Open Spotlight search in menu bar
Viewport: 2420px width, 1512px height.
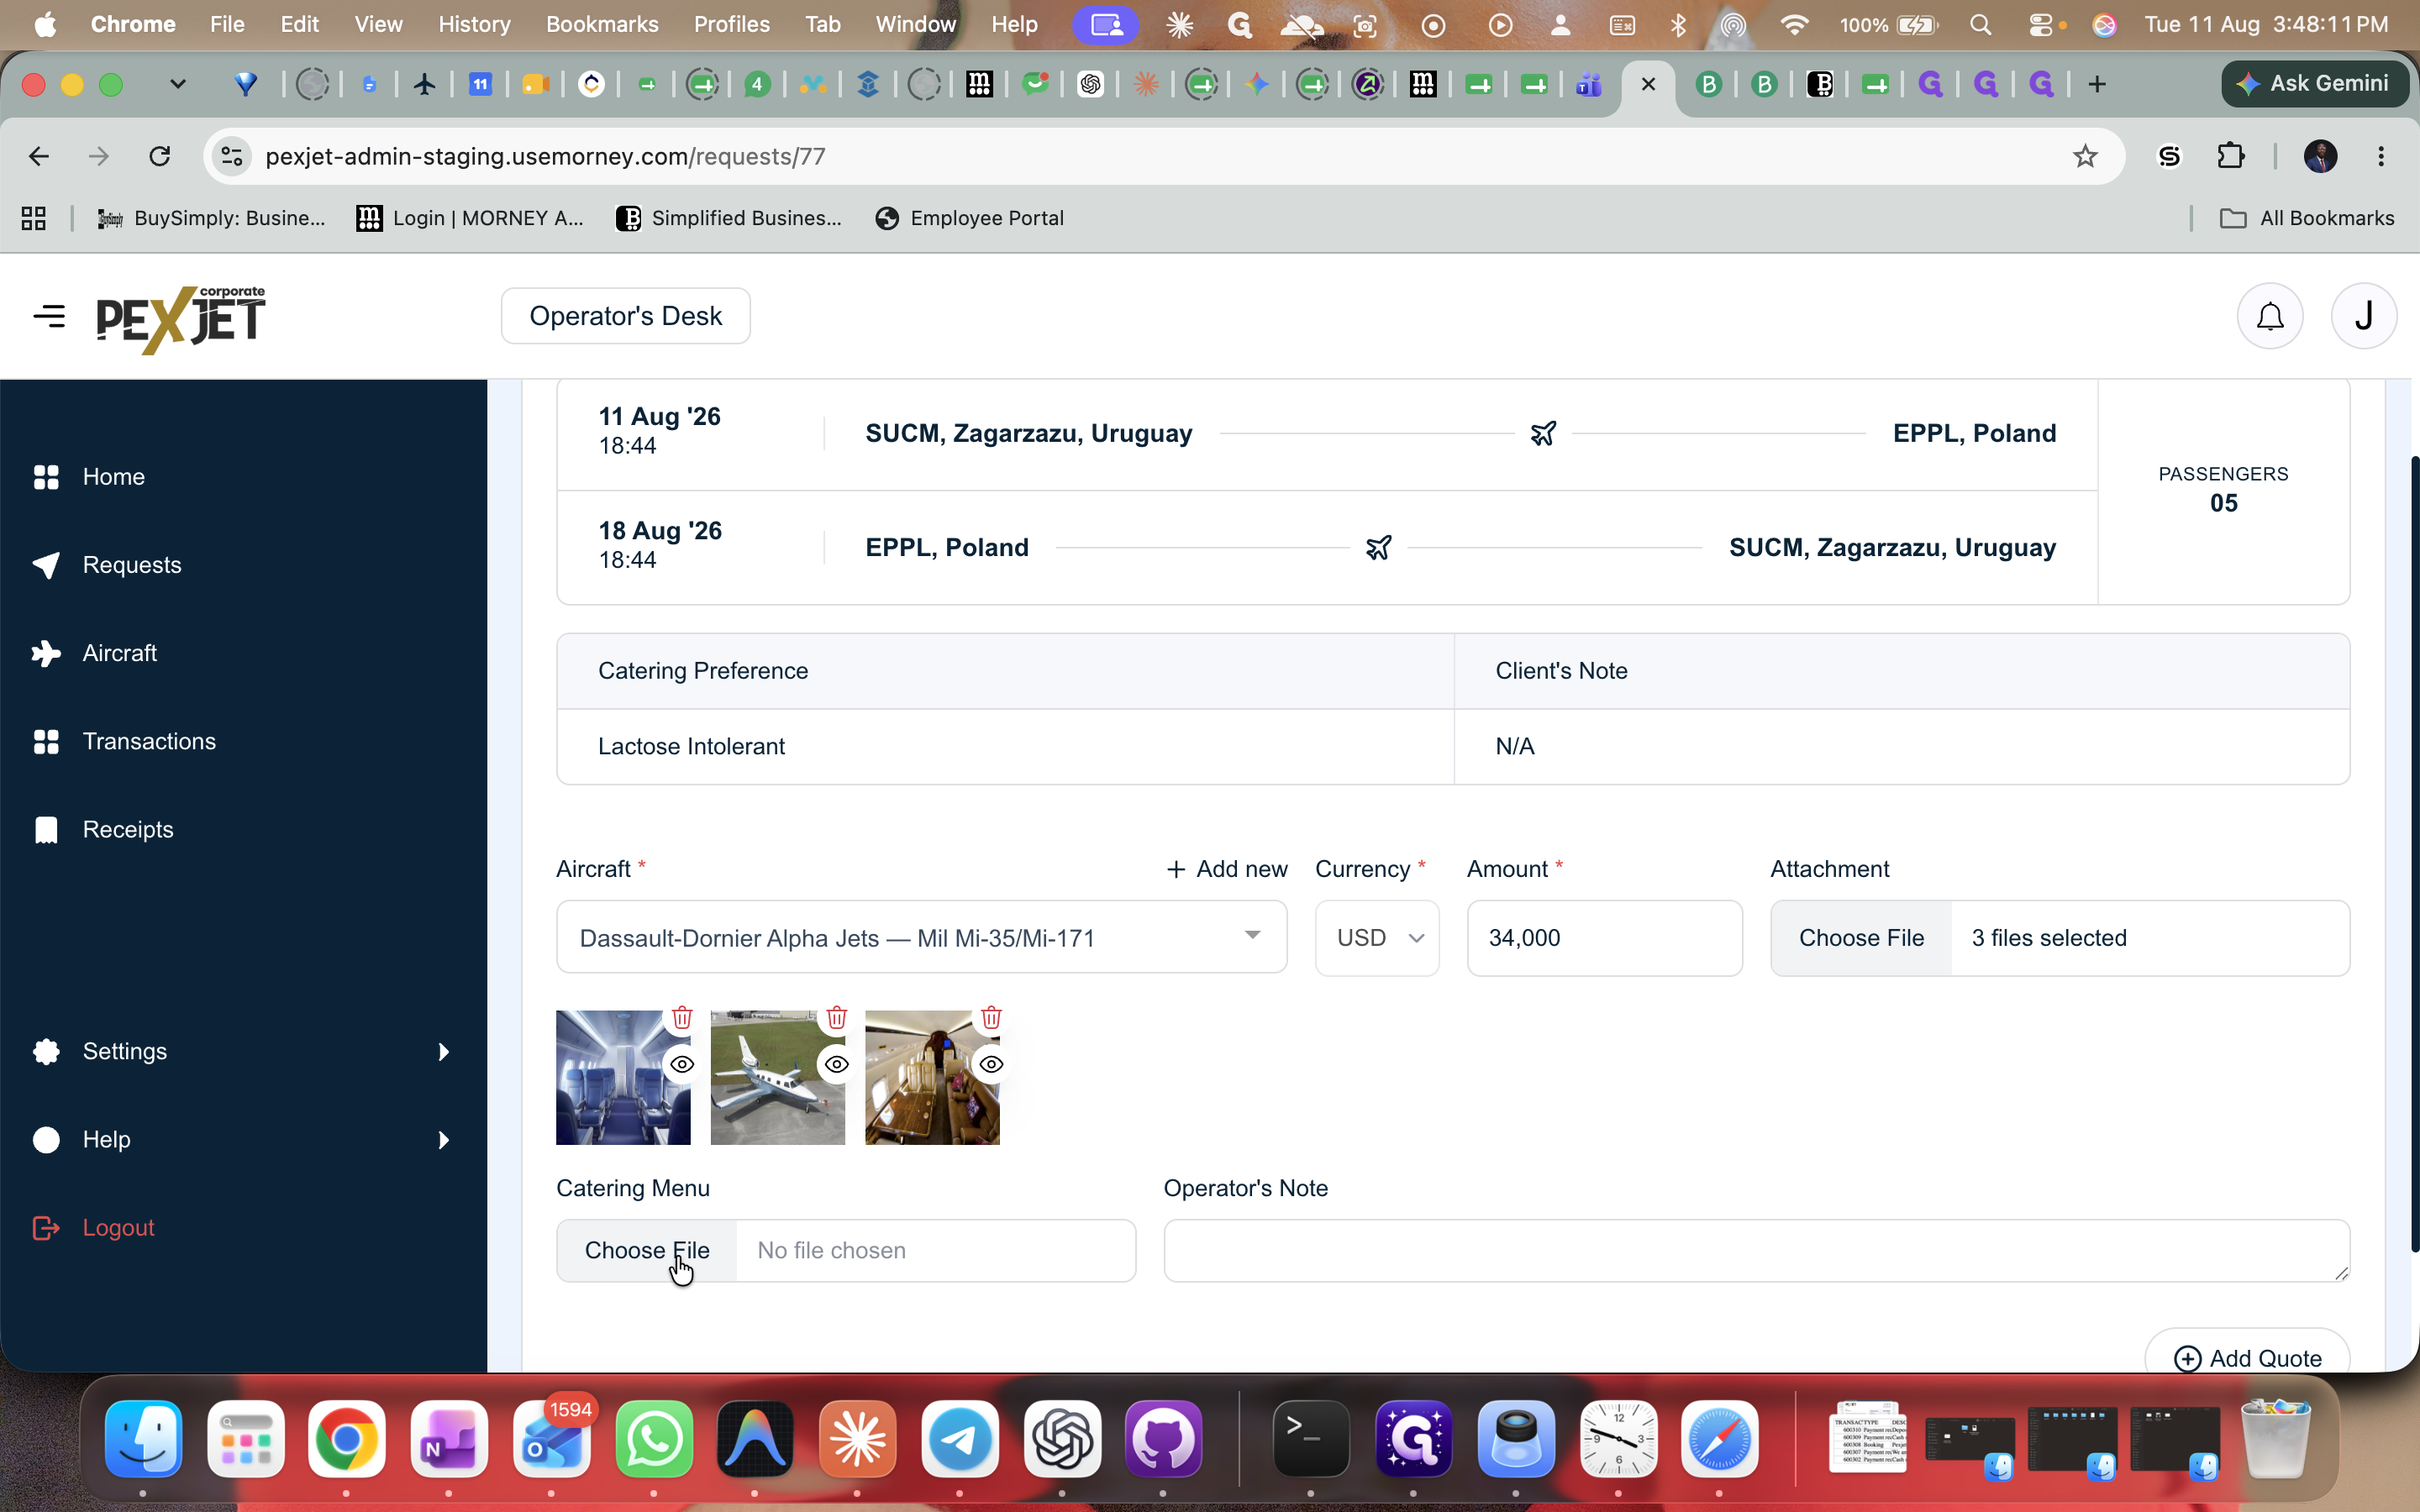coord(1980,25)
